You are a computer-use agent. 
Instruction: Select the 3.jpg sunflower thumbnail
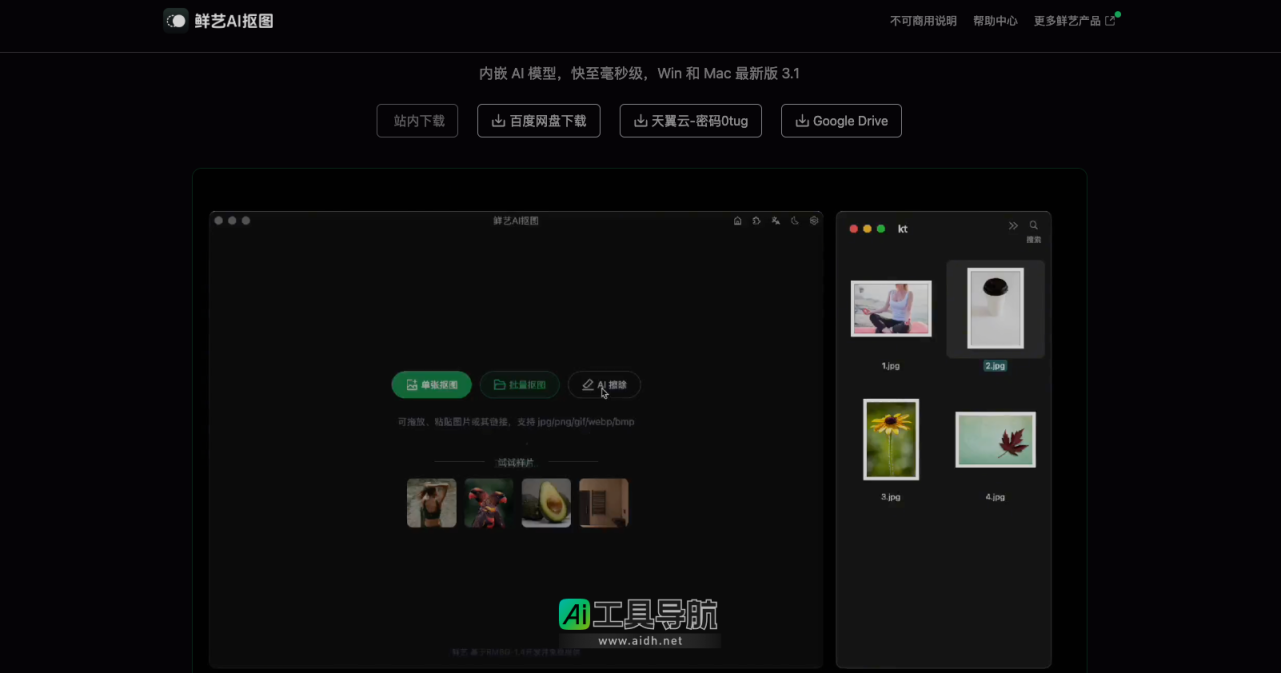890,439
